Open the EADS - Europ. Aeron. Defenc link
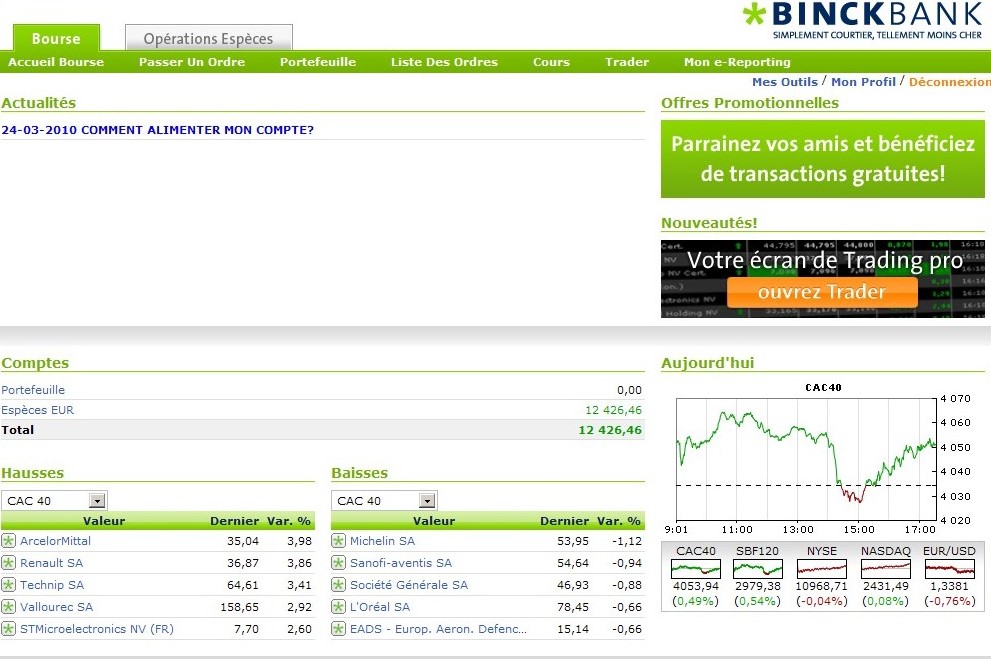991x659 pixels. [438, 629]
